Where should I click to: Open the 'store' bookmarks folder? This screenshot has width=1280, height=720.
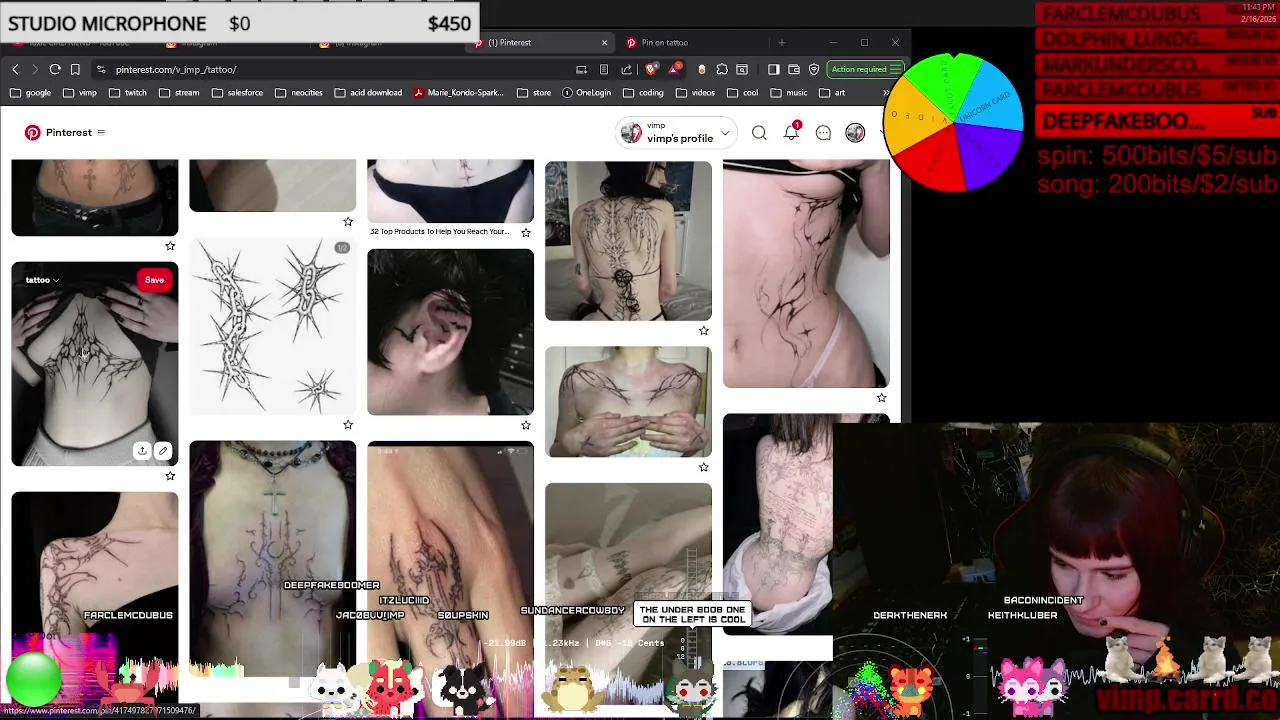click(534, 92)
